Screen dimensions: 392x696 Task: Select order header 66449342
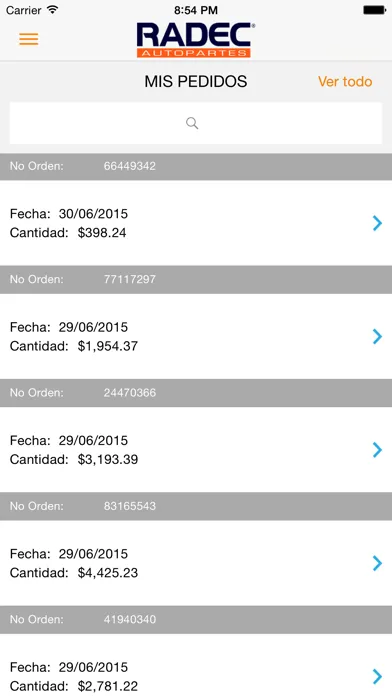click(x=196, y=166)
